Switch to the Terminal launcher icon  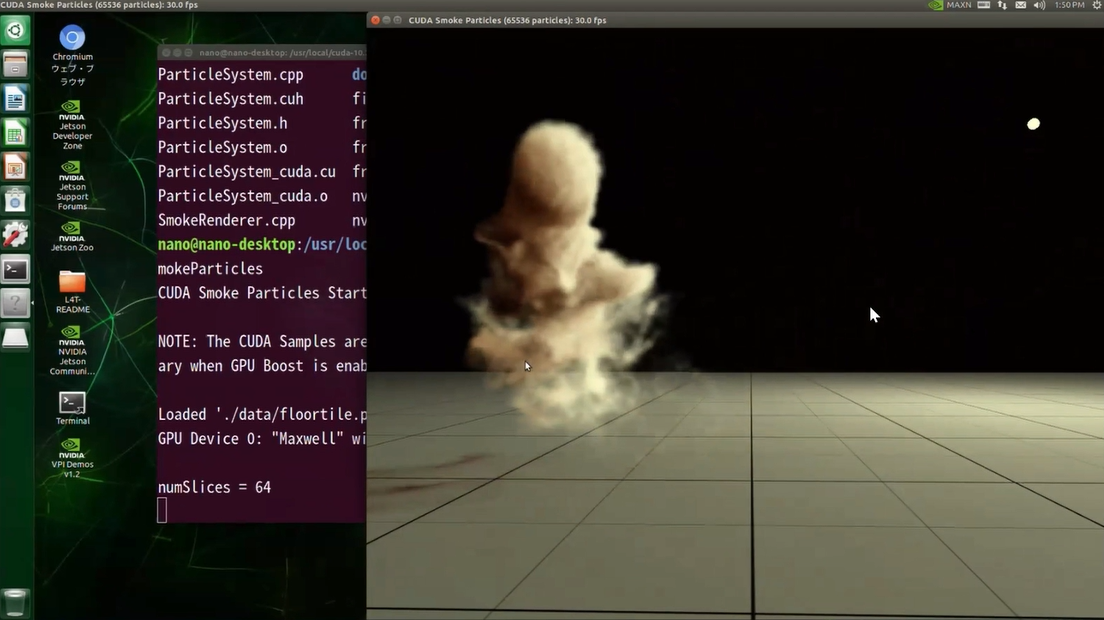pyautogui.click(x=15, y=269)
